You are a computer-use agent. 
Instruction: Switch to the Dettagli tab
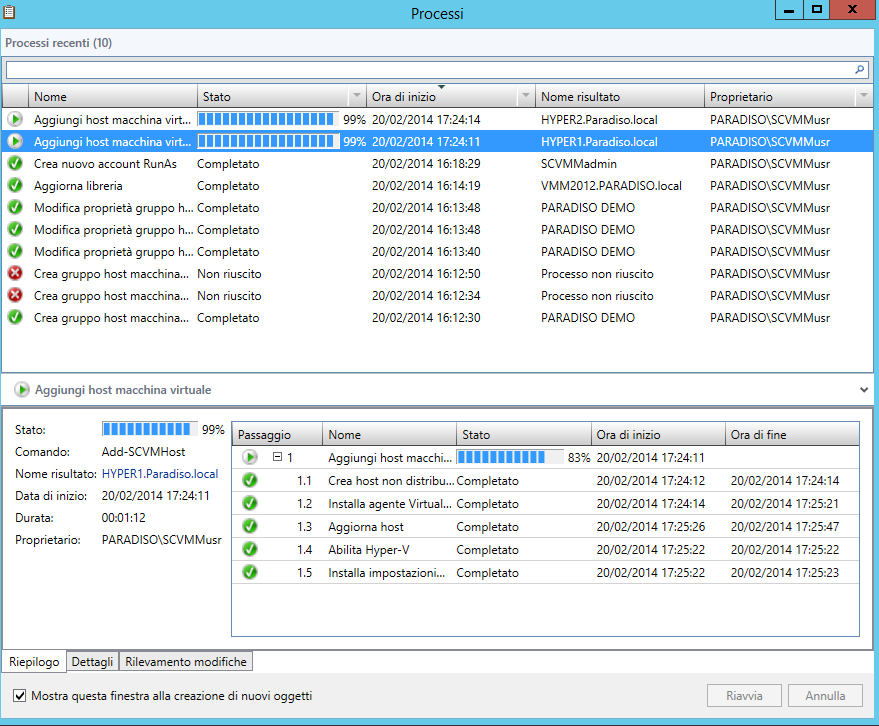coord(92,661)
